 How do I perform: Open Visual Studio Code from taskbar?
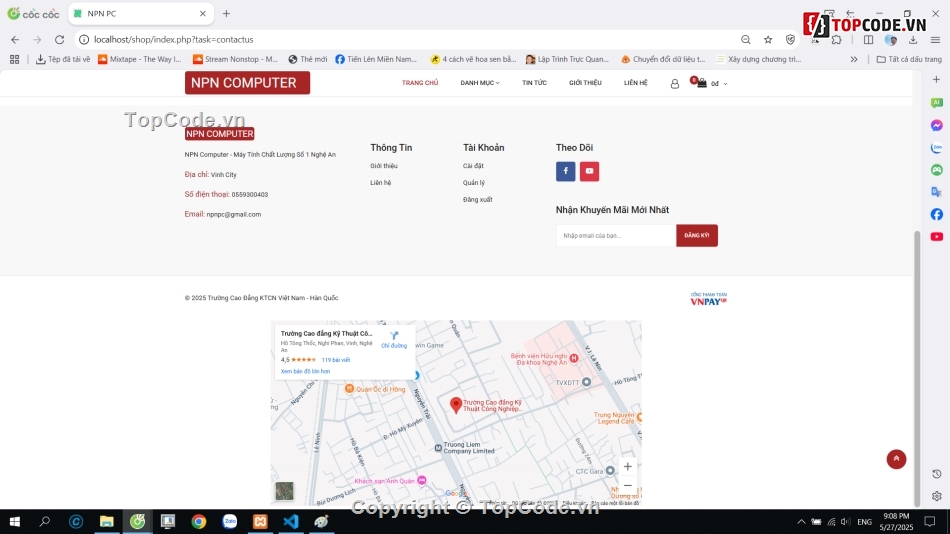(x=291, y=521)
